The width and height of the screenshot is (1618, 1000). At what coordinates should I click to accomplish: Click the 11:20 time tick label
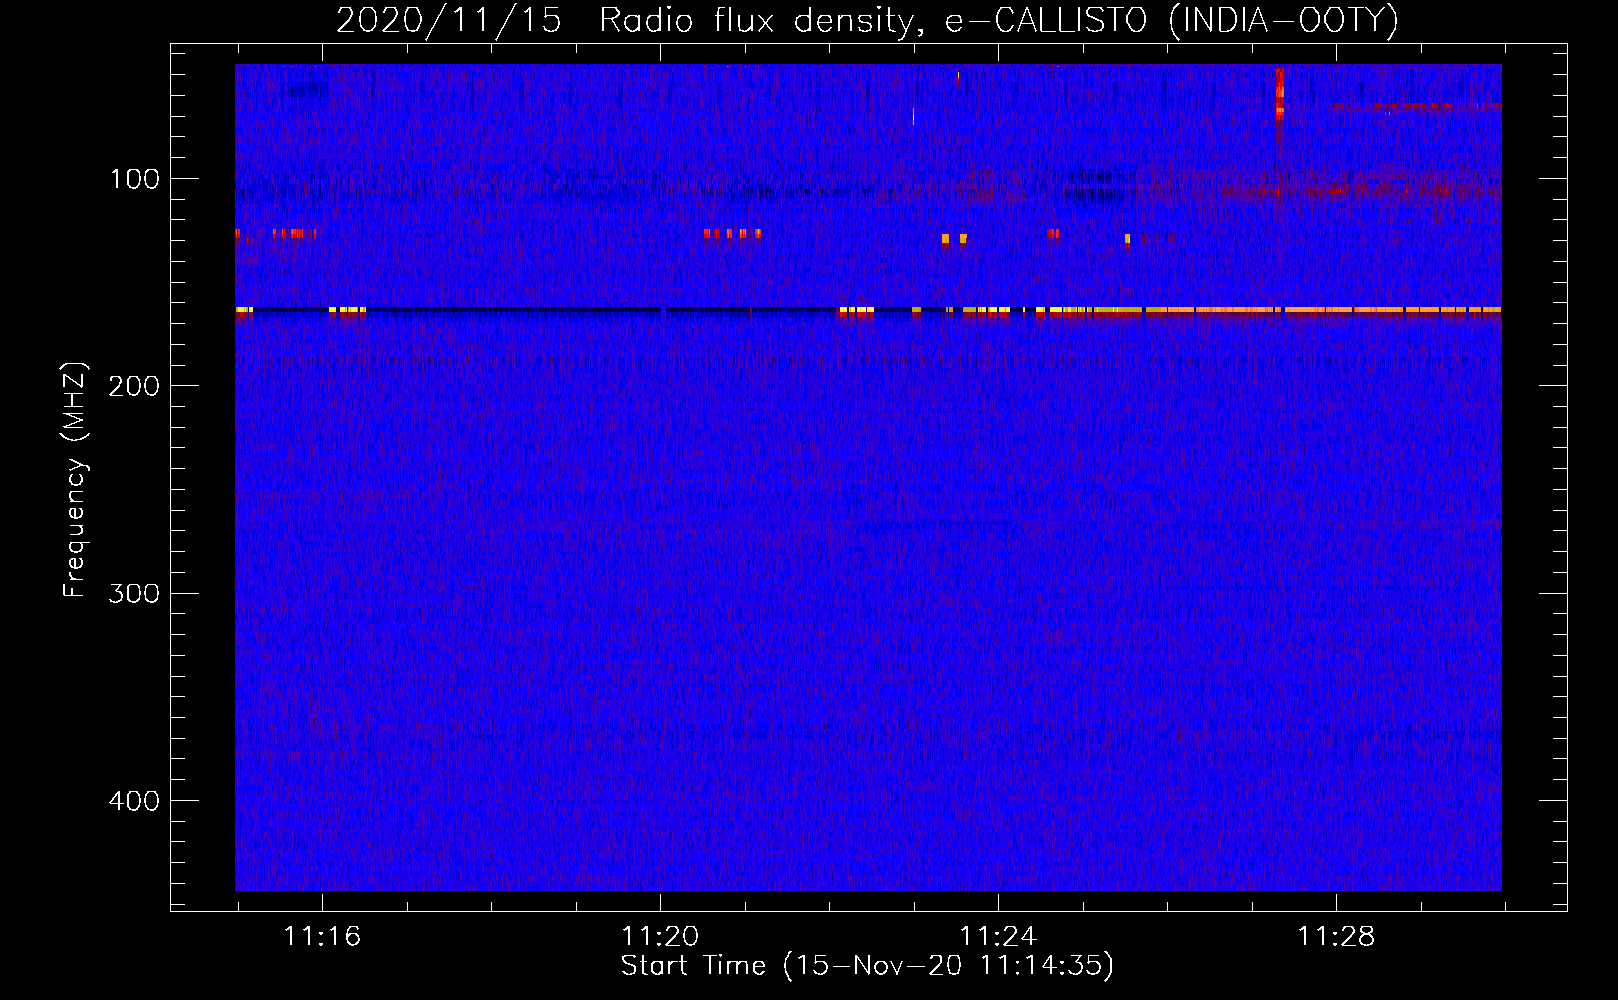click(x=660, y=936)
